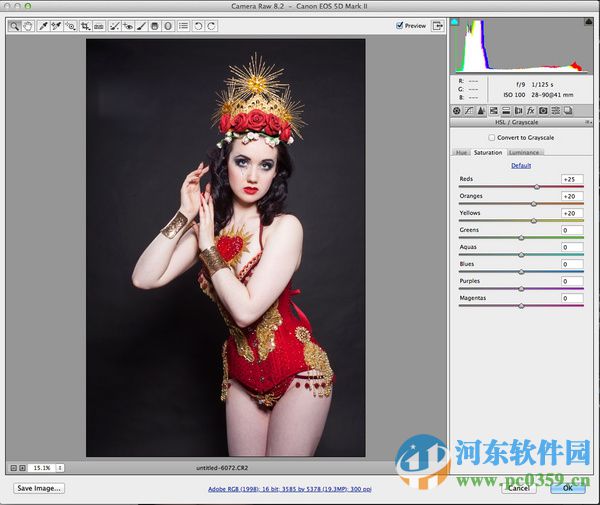
Task: Open the Basic panel tab
Action: pyautogui.click(x=457, y=111)
